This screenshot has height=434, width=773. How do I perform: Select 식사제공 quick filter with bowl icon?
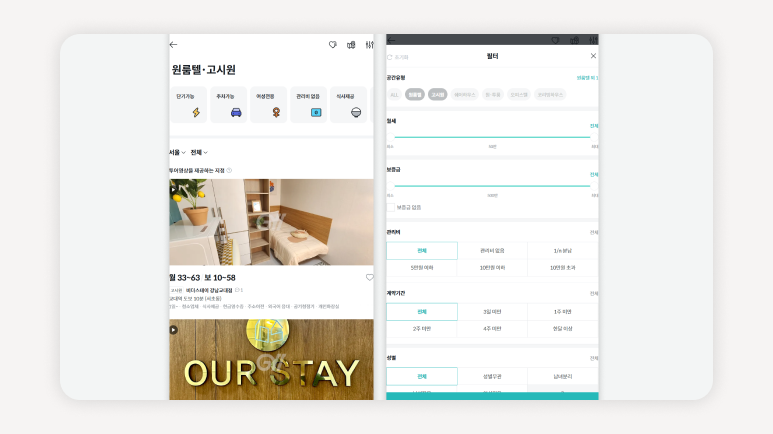pos(348,105)
